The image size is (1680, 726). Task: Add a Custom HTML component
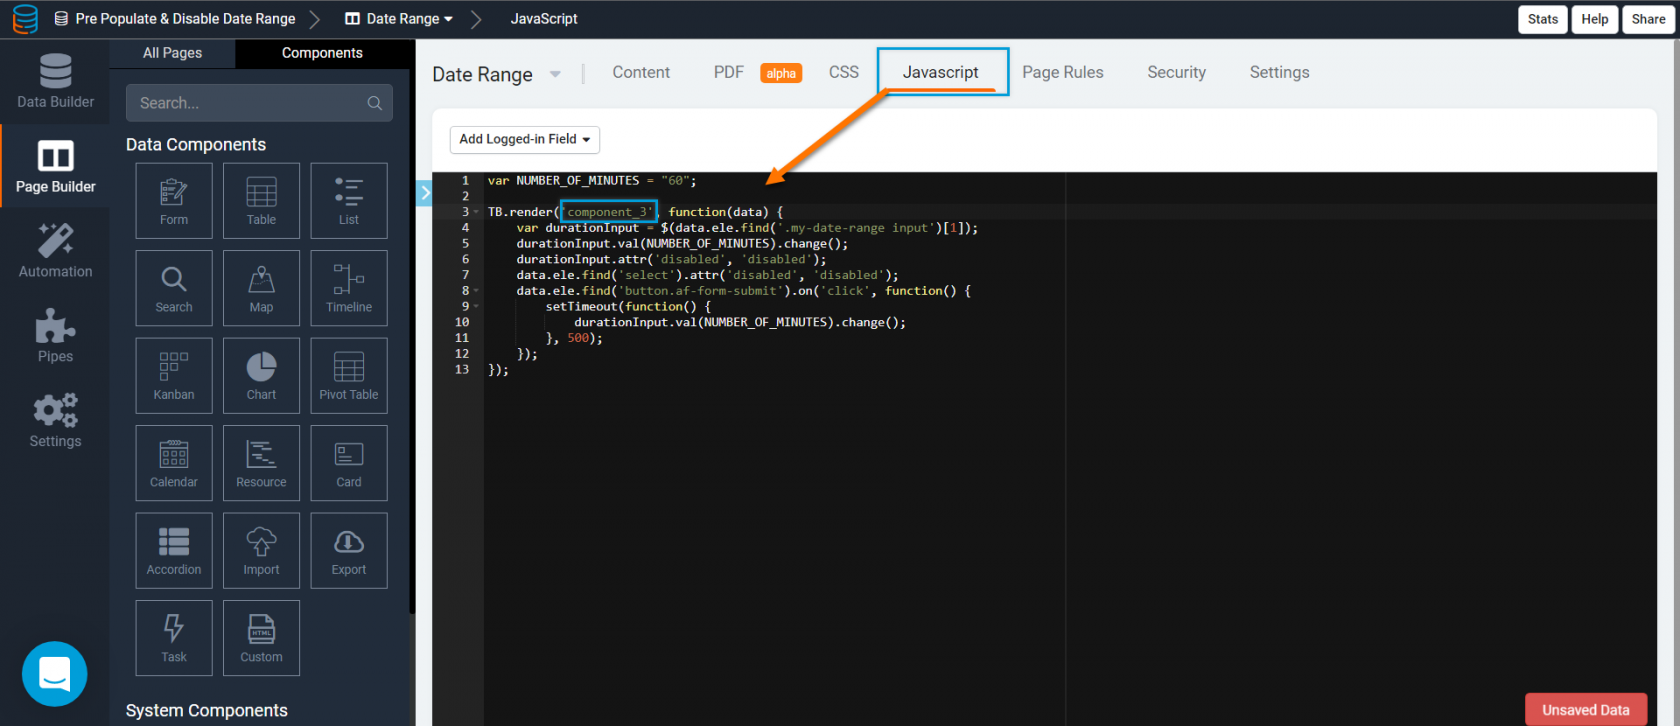pyautogui.click(x=261, y=638)
